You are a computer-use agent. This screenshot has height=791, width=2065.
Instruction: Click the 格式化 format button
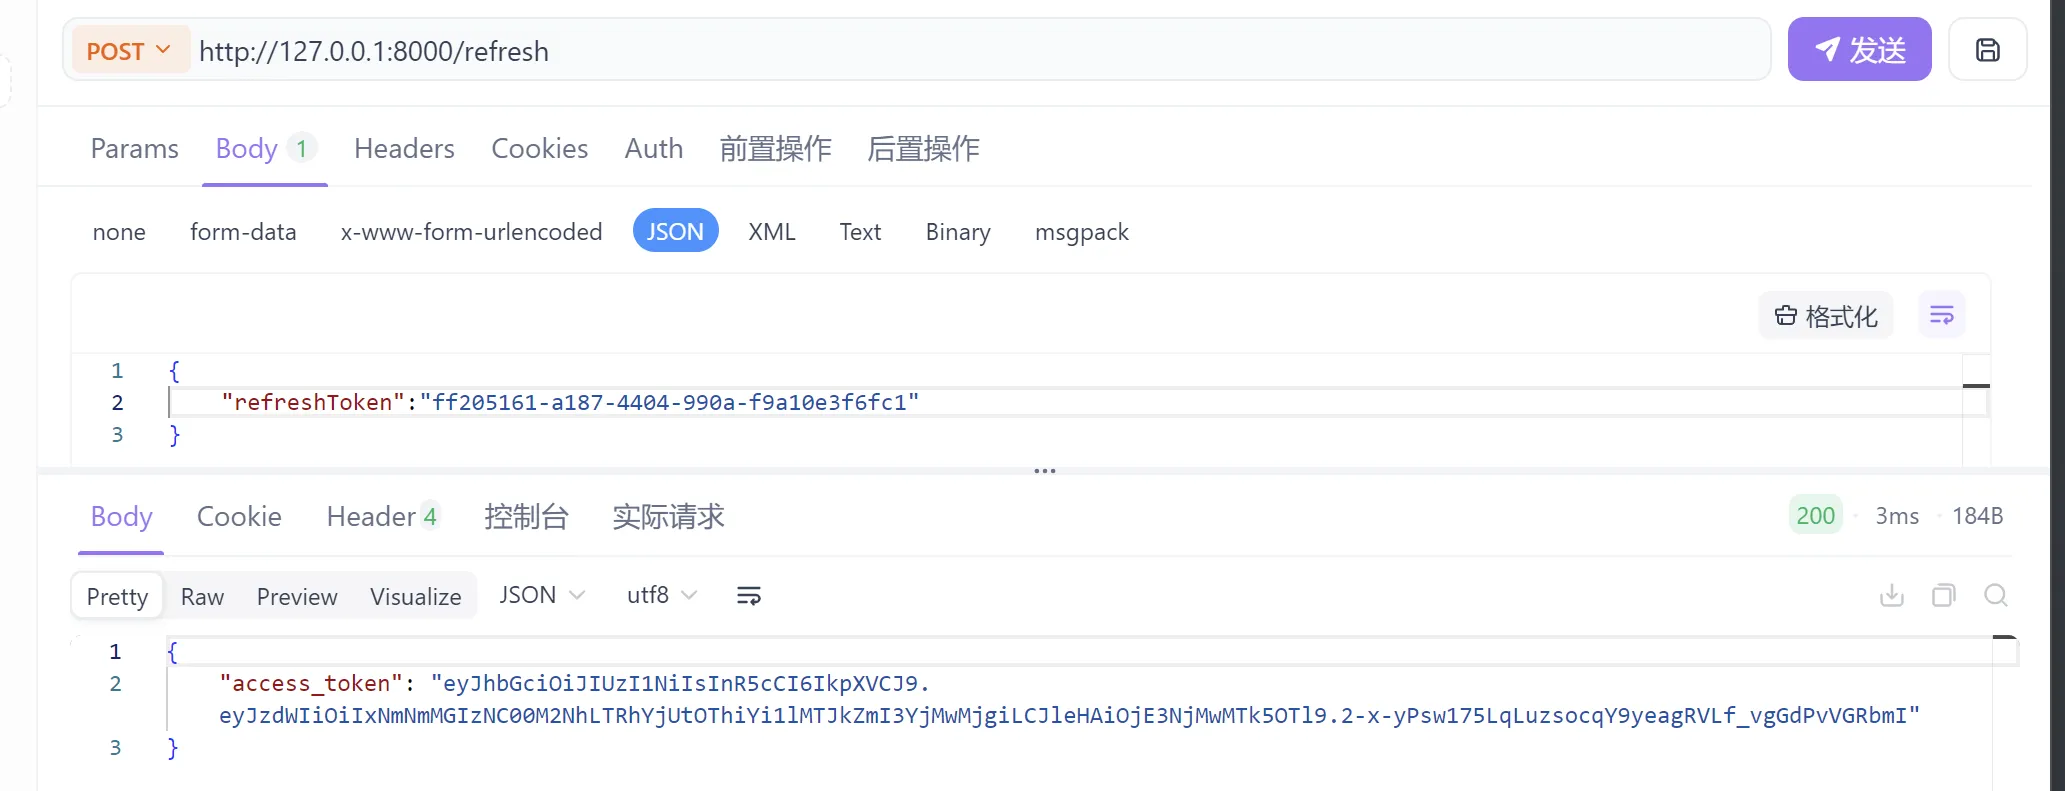tap(1826, 316)
